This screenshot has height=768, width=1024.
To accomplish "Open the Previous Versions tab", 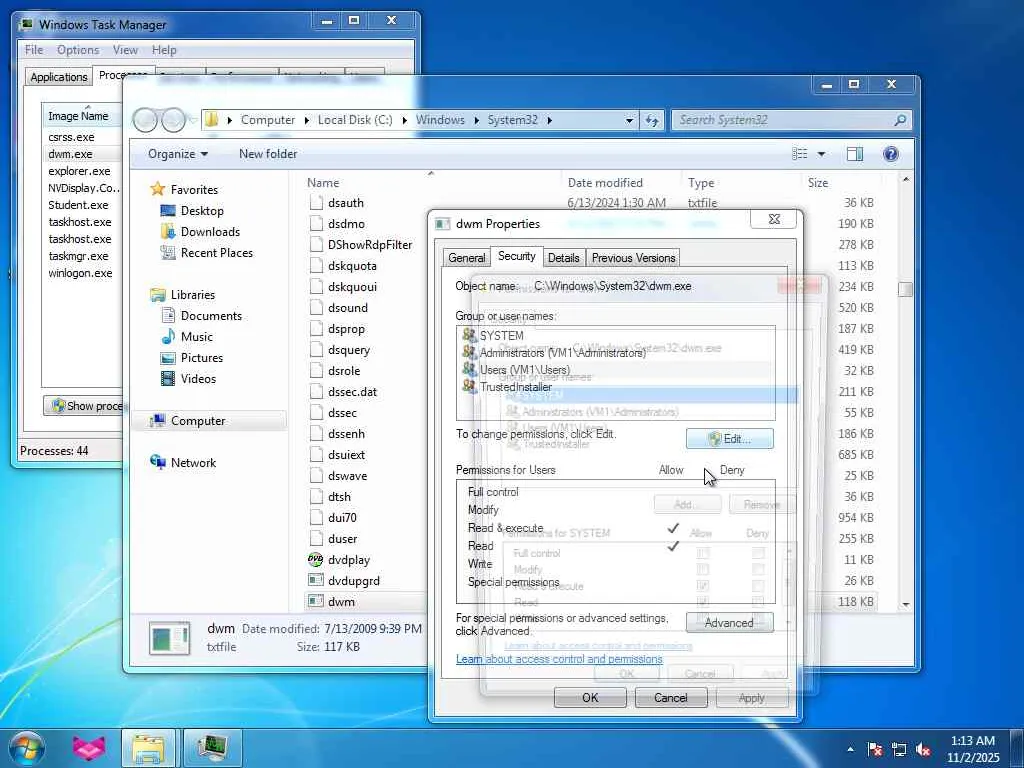I will (633, 258).
